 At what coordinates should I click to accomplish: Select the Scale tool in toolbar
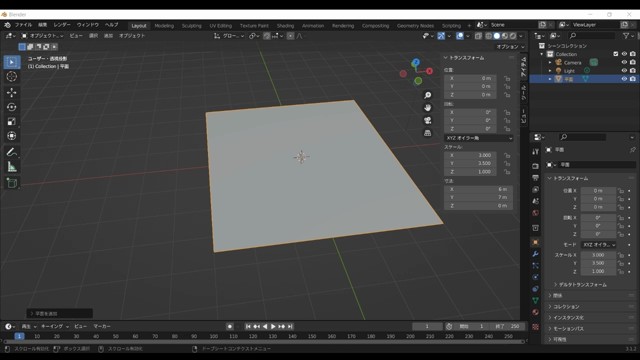tap(11, 121)
